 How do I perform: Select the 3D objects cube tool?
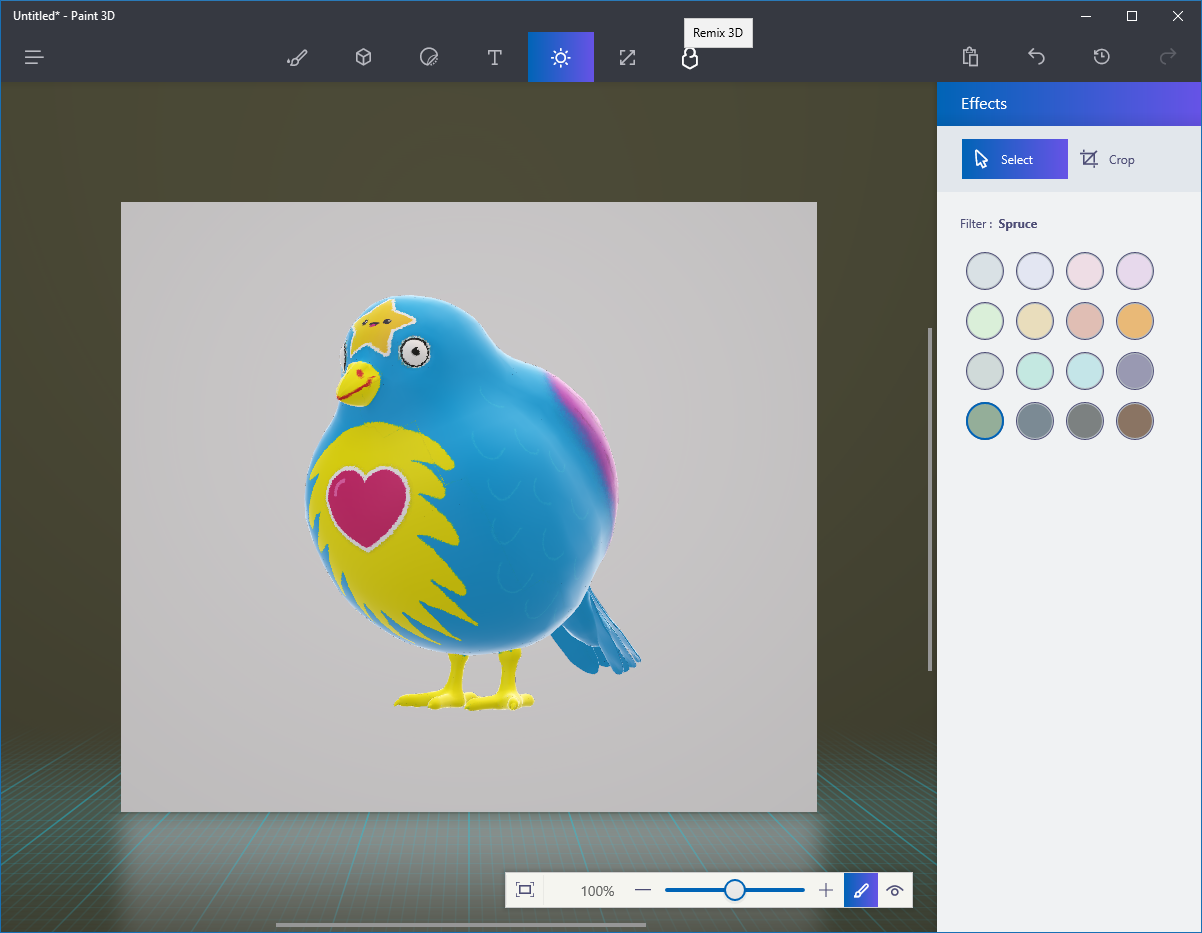pos(363,58)
